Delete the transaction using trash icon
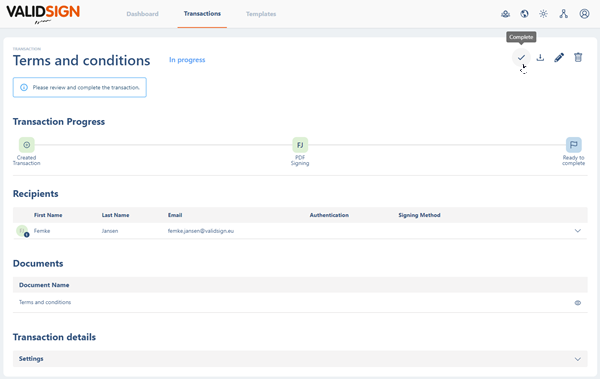 (578, 57)
